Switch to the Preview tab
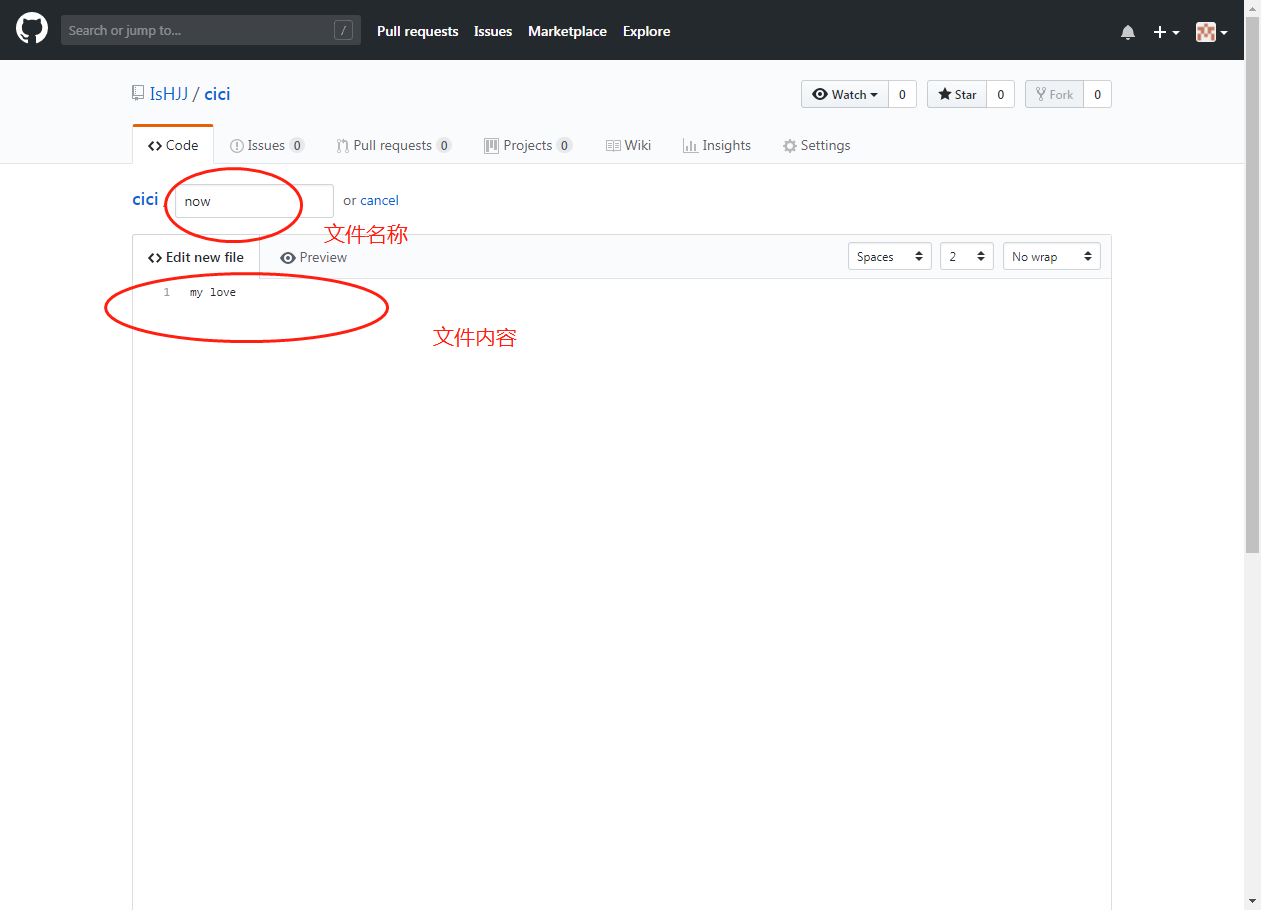The height and width of the screenshot is (910, 1261). click(314, 257)
